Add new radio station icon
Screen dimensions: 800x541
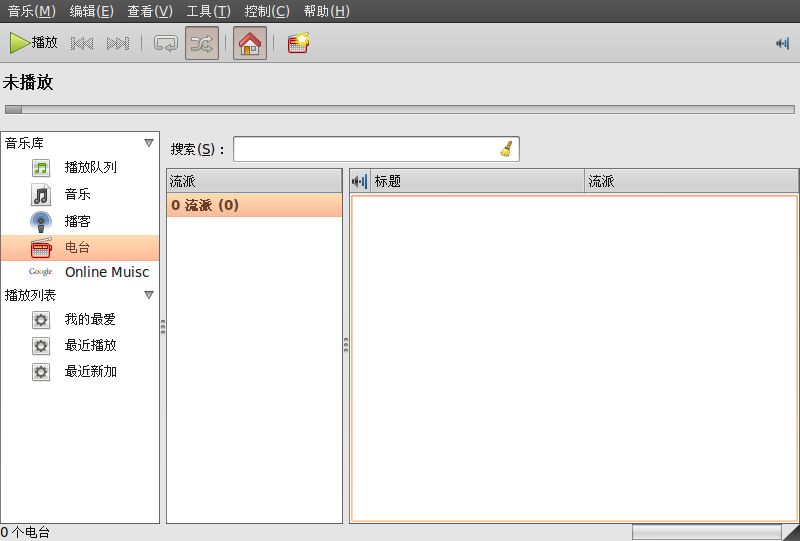pyautogui.click(x=298, y=43)
